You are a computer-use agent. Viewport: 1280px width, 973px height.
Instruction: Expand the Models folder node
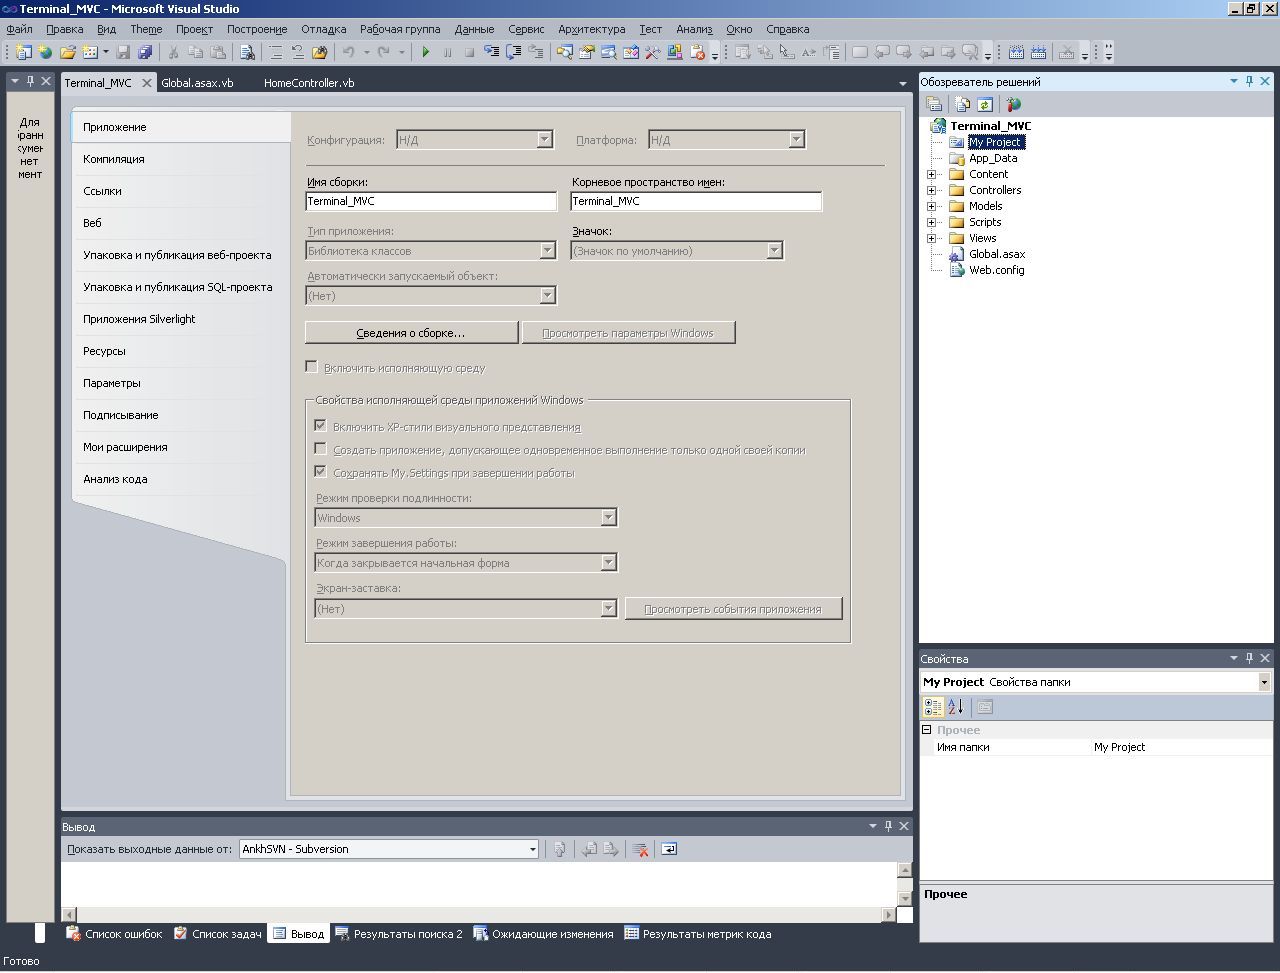coord(932,206)
